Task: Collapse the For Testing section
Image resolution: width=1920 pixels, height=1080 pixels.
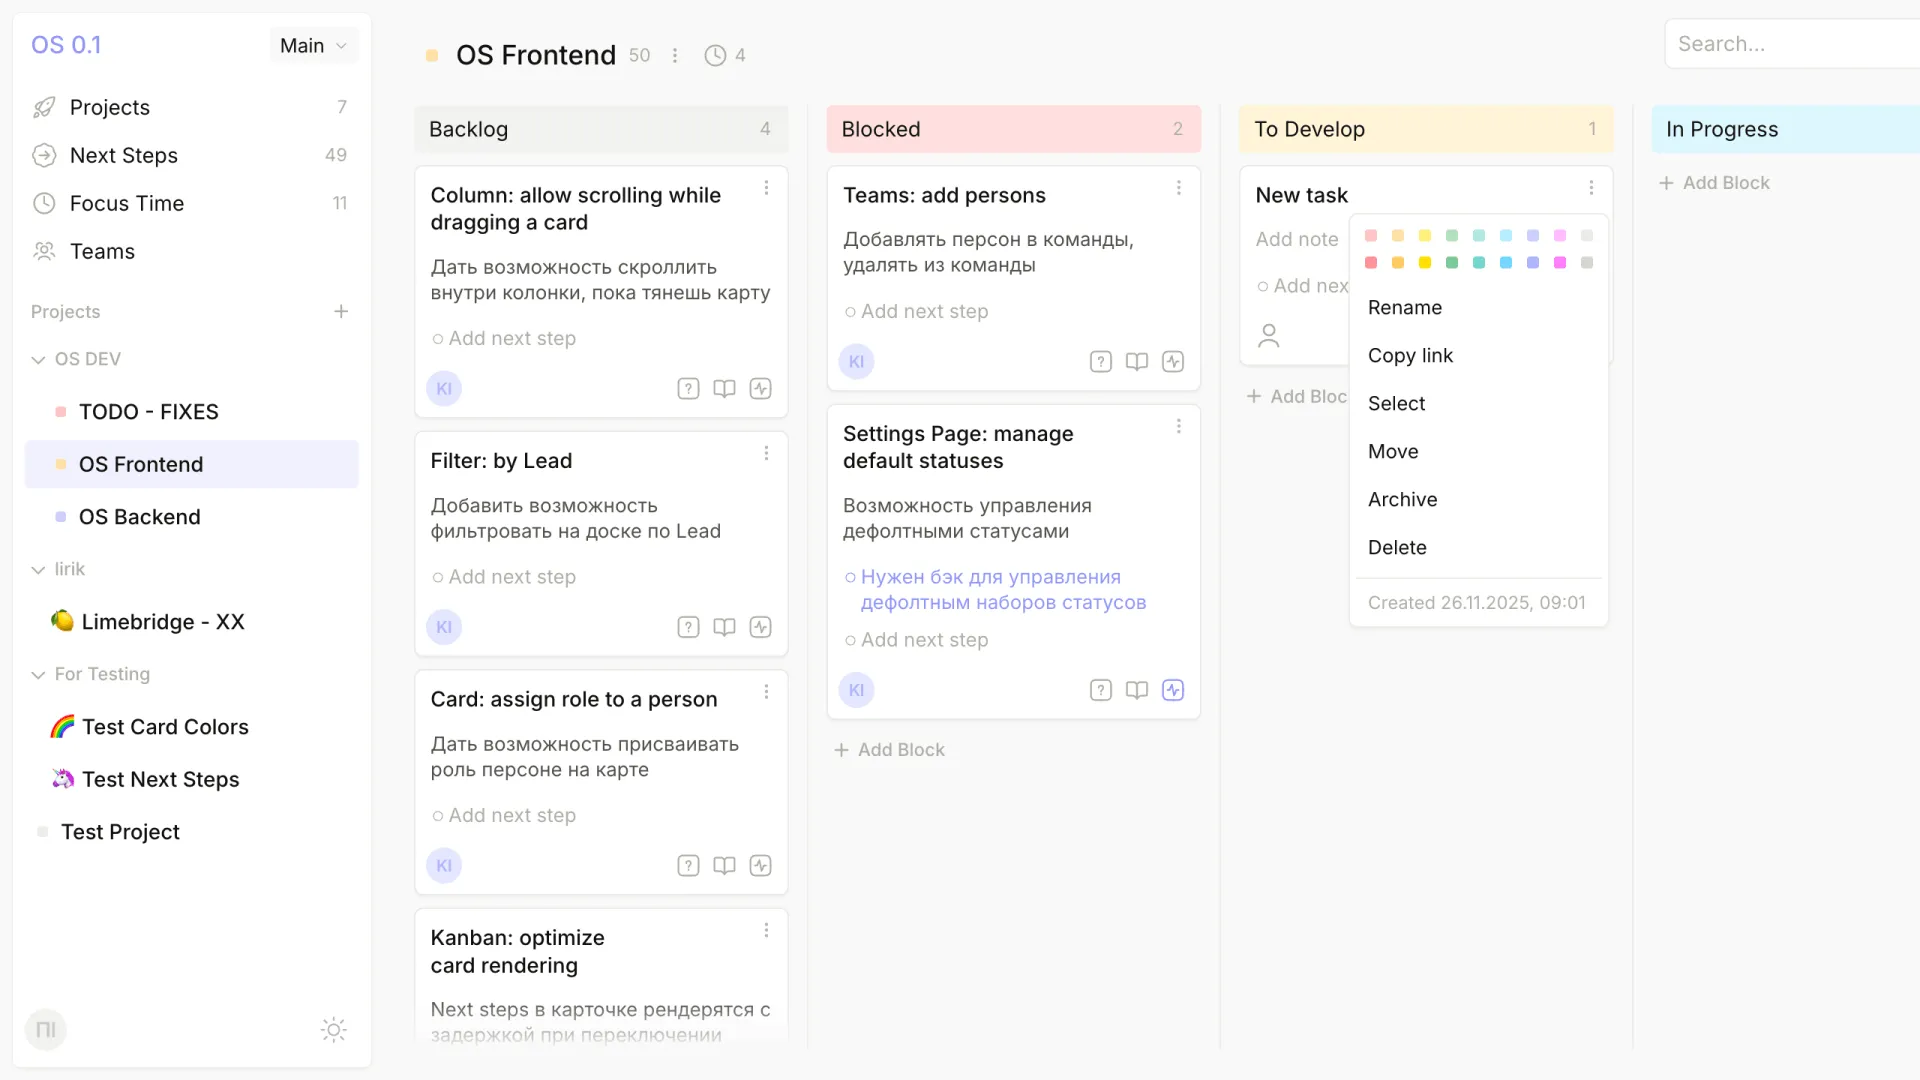Action: (38, 674)
